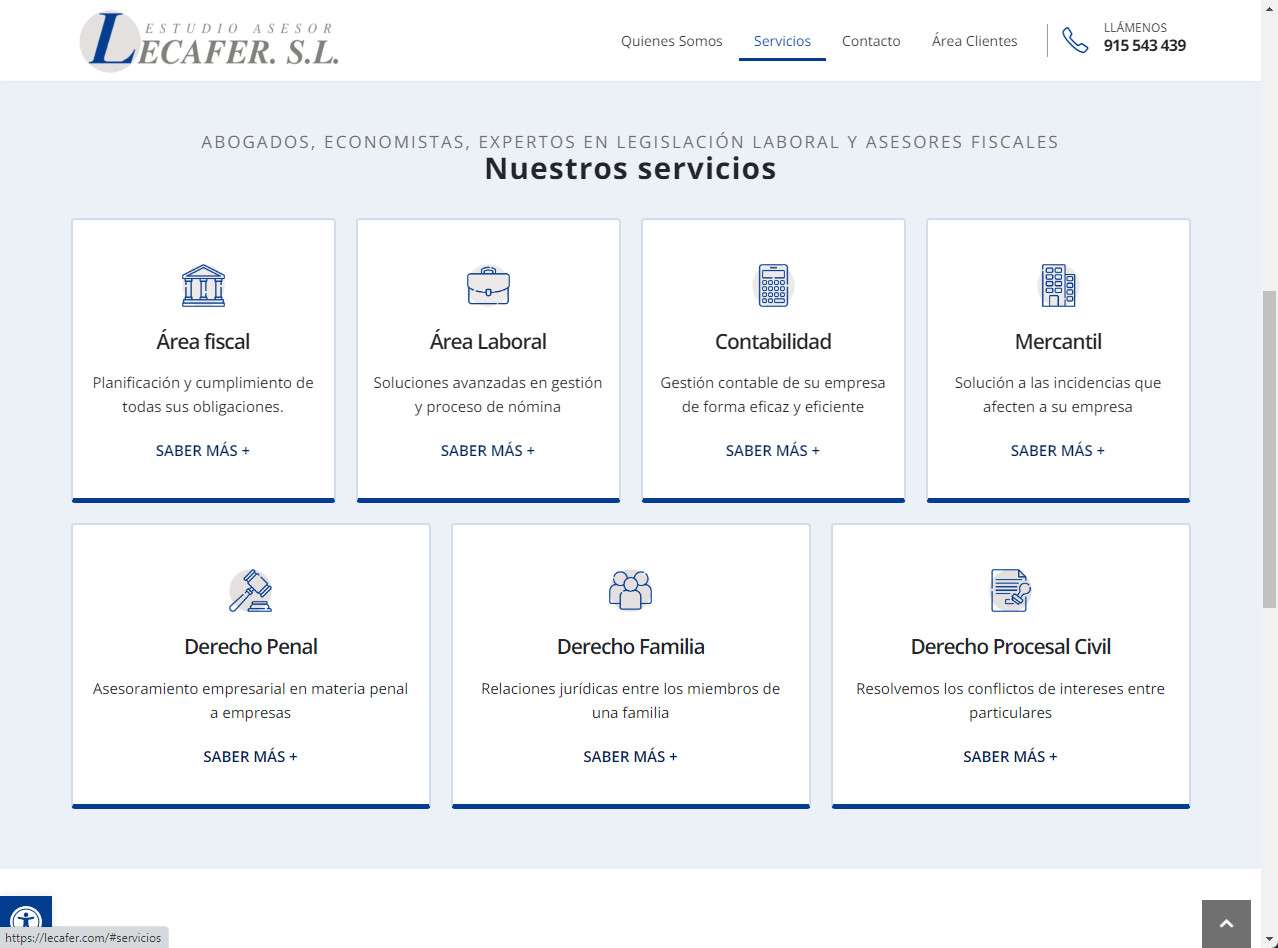Click the calculator icon for Contabilidad
Screen dimensions: 1278x948
[x=773, y=286]
